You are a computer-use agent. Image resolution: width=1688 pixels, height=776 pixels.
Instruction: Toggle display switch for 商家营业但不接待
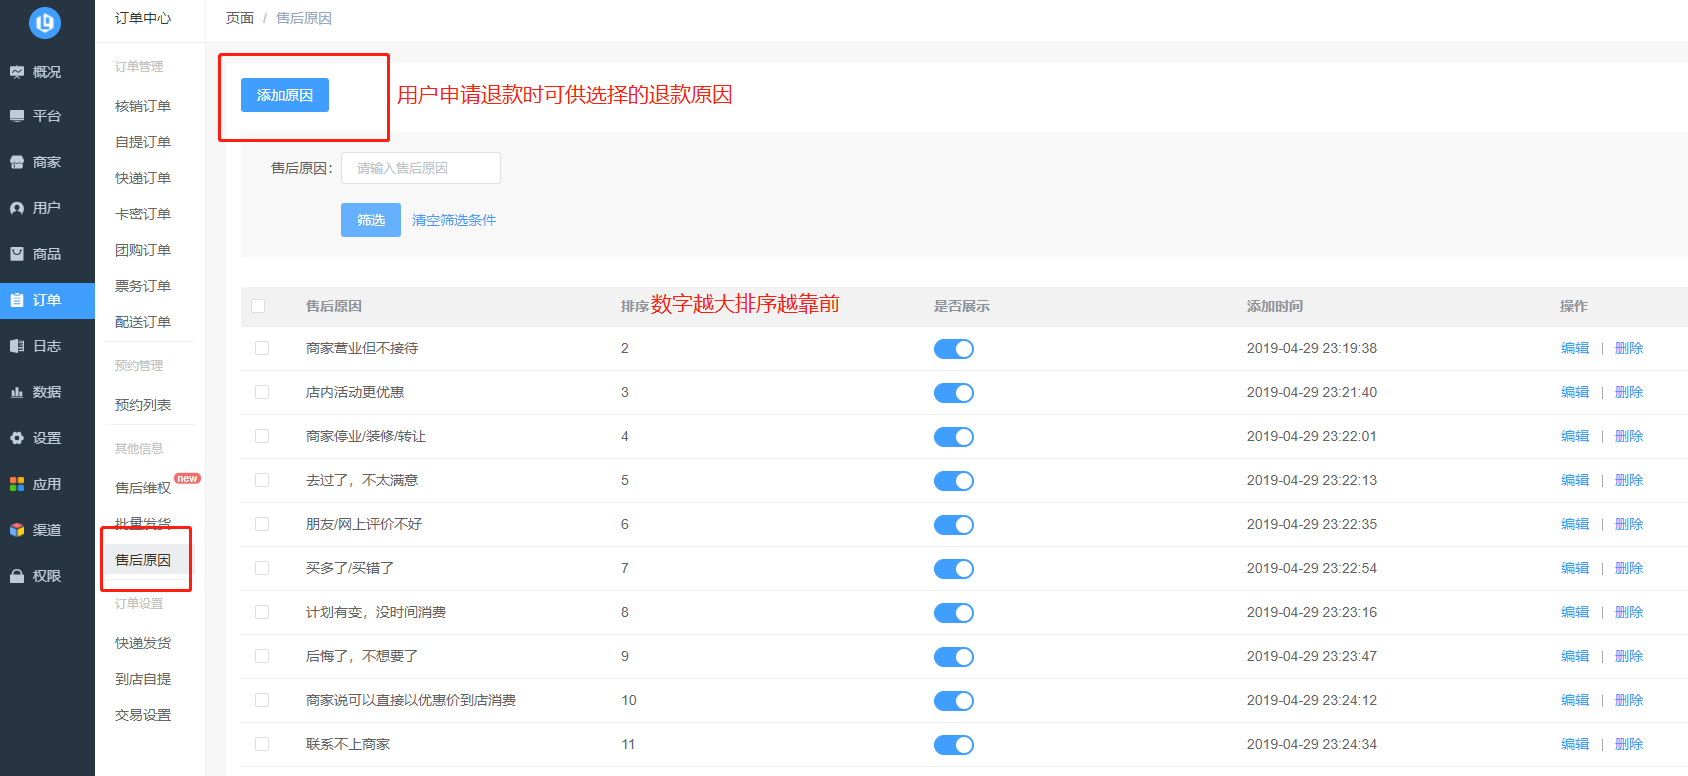point(954,349)
